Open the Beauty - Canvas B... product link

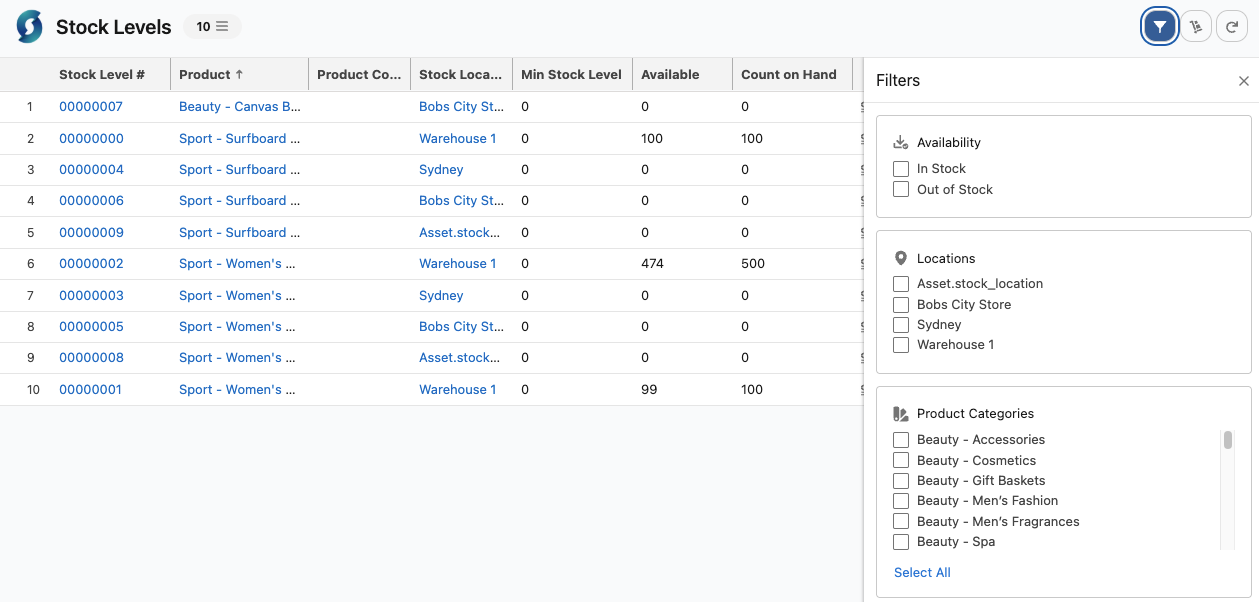240,107
